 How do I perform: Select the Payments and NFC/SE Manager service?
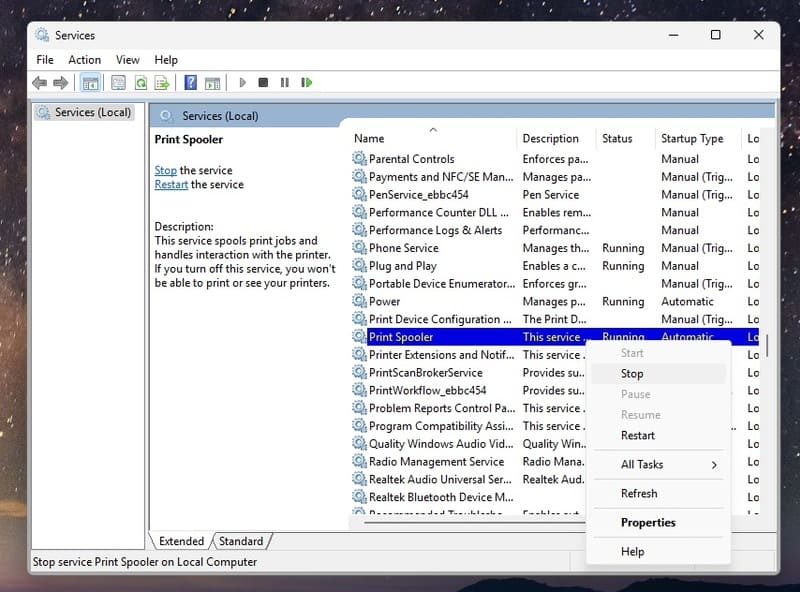441,177
